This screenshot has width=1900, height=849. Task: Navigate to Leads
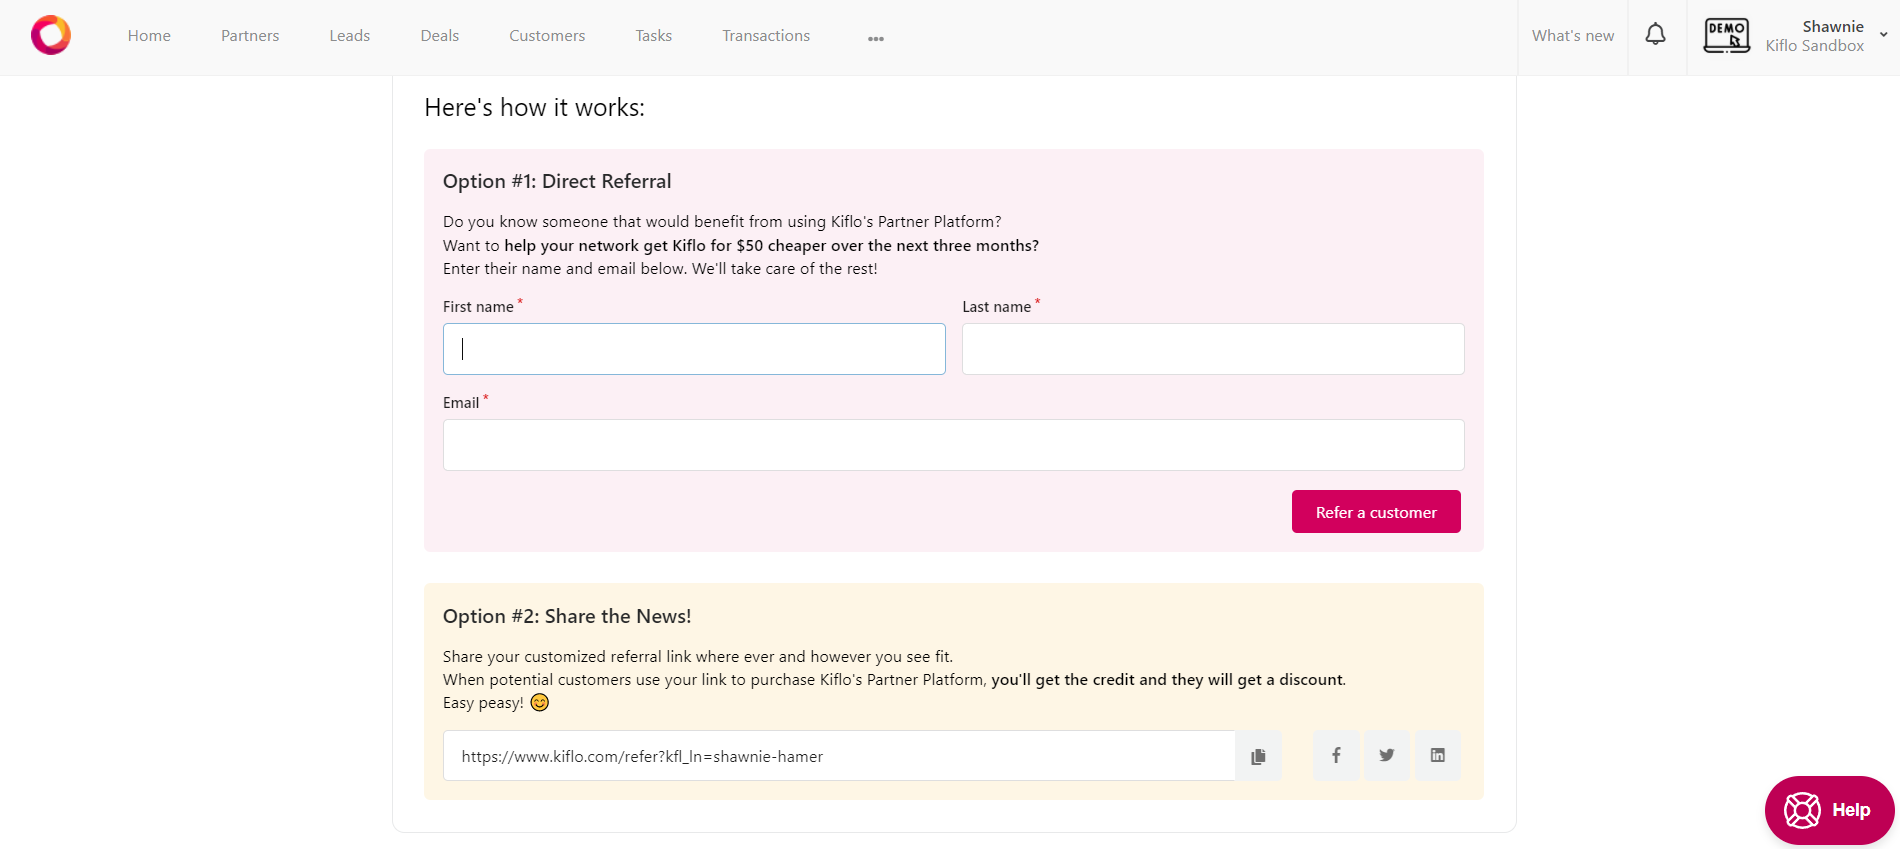coord(350,36)
